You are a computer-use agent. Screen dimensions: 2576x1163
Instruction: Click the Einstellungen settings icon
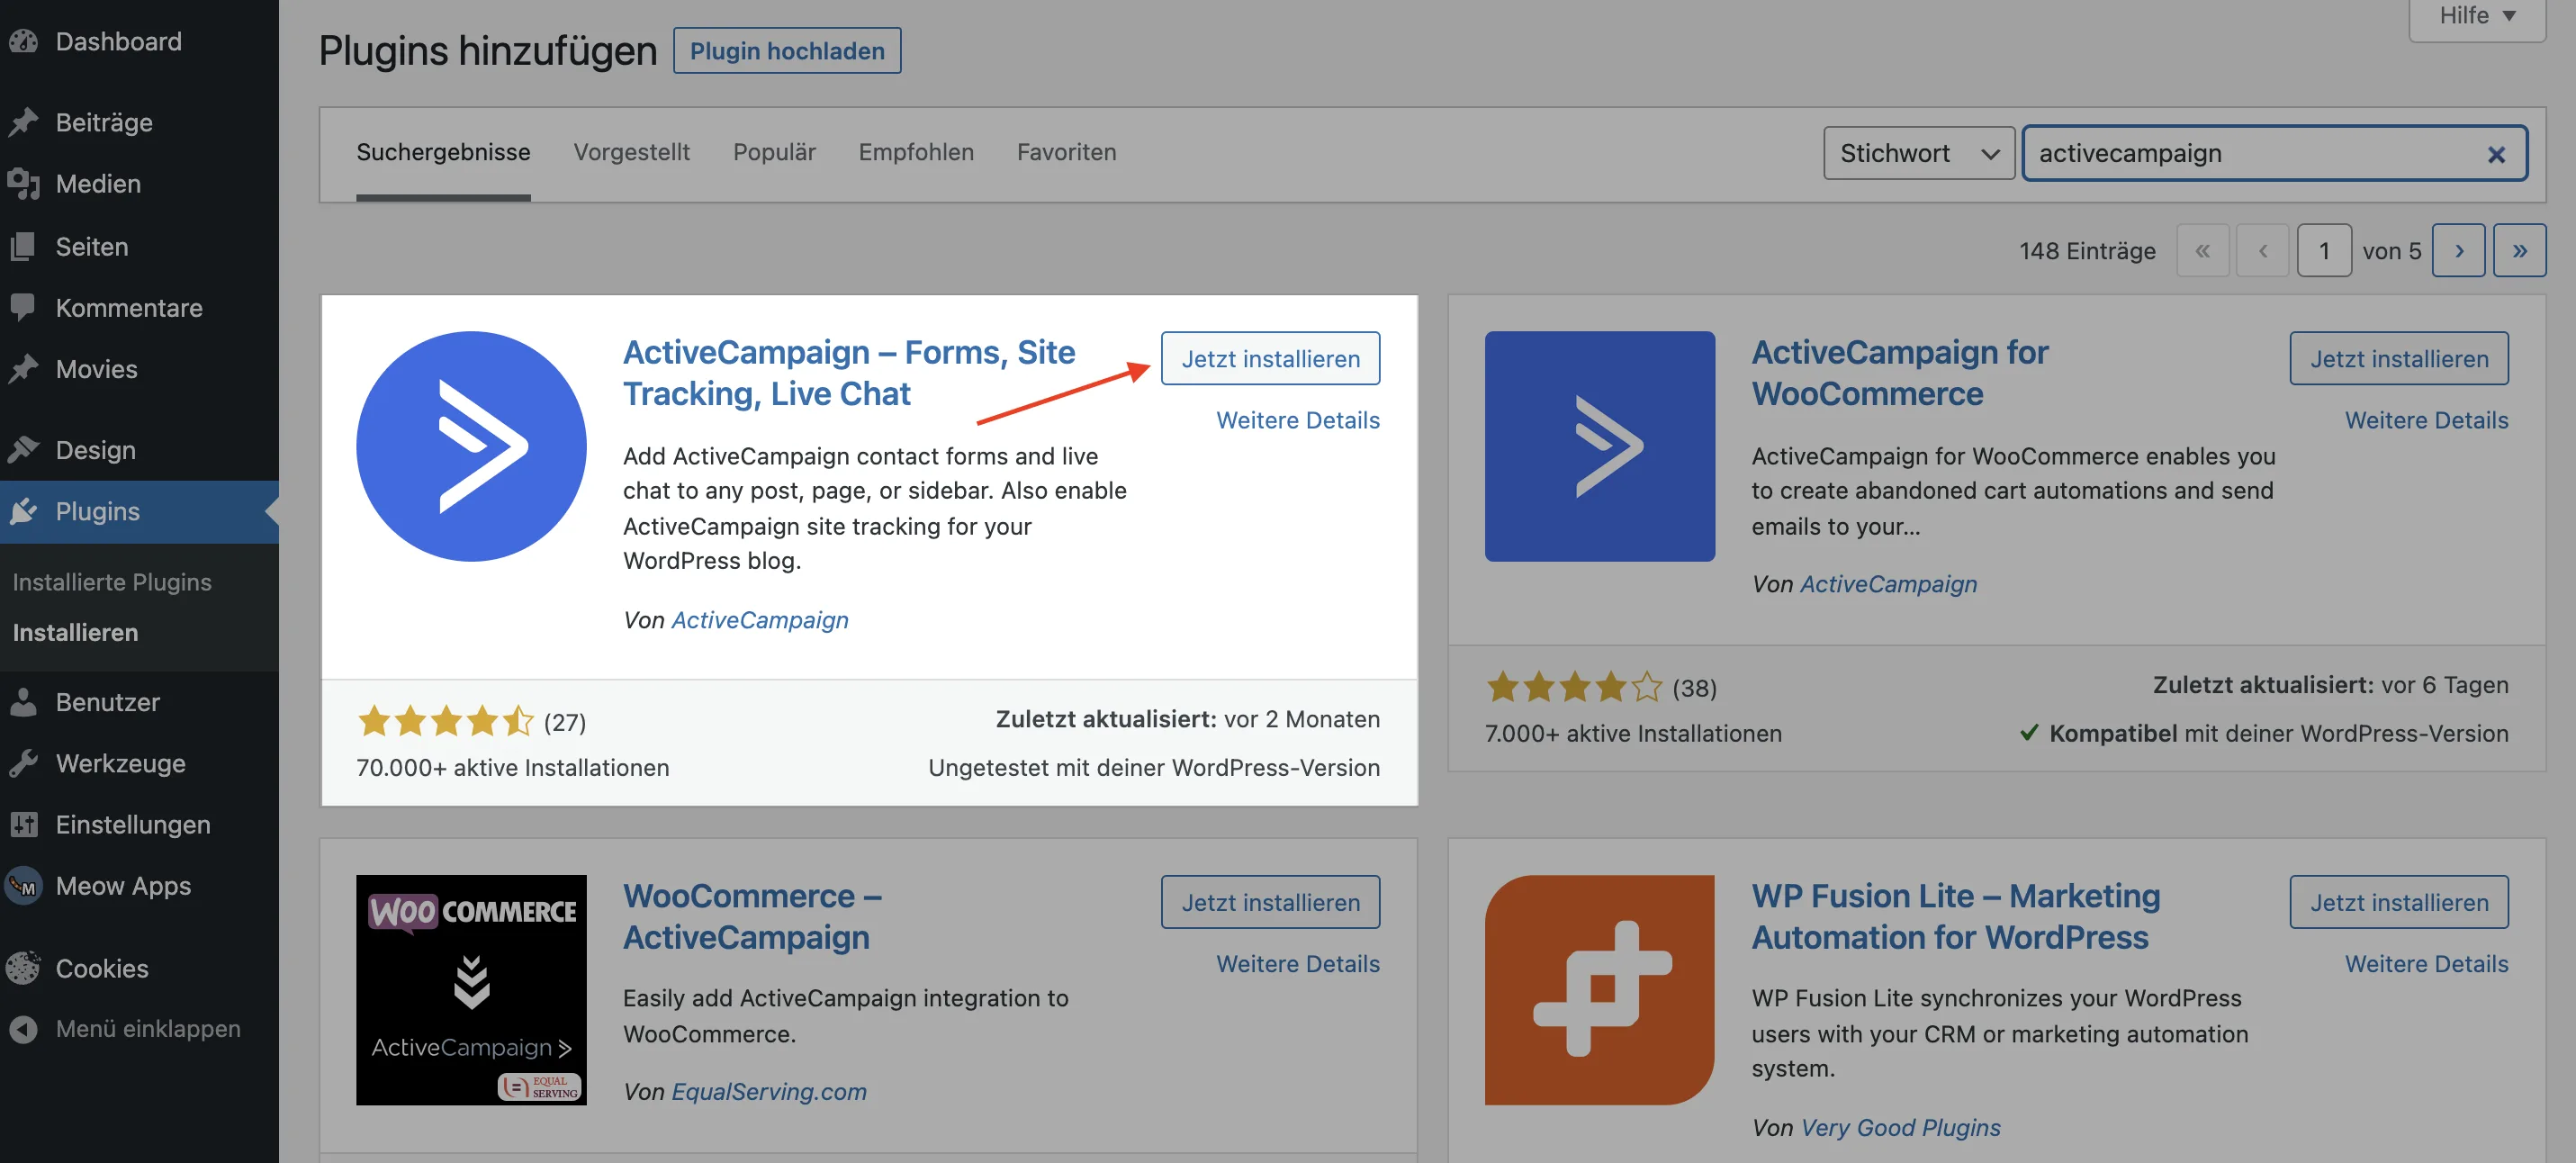[24, 824]
